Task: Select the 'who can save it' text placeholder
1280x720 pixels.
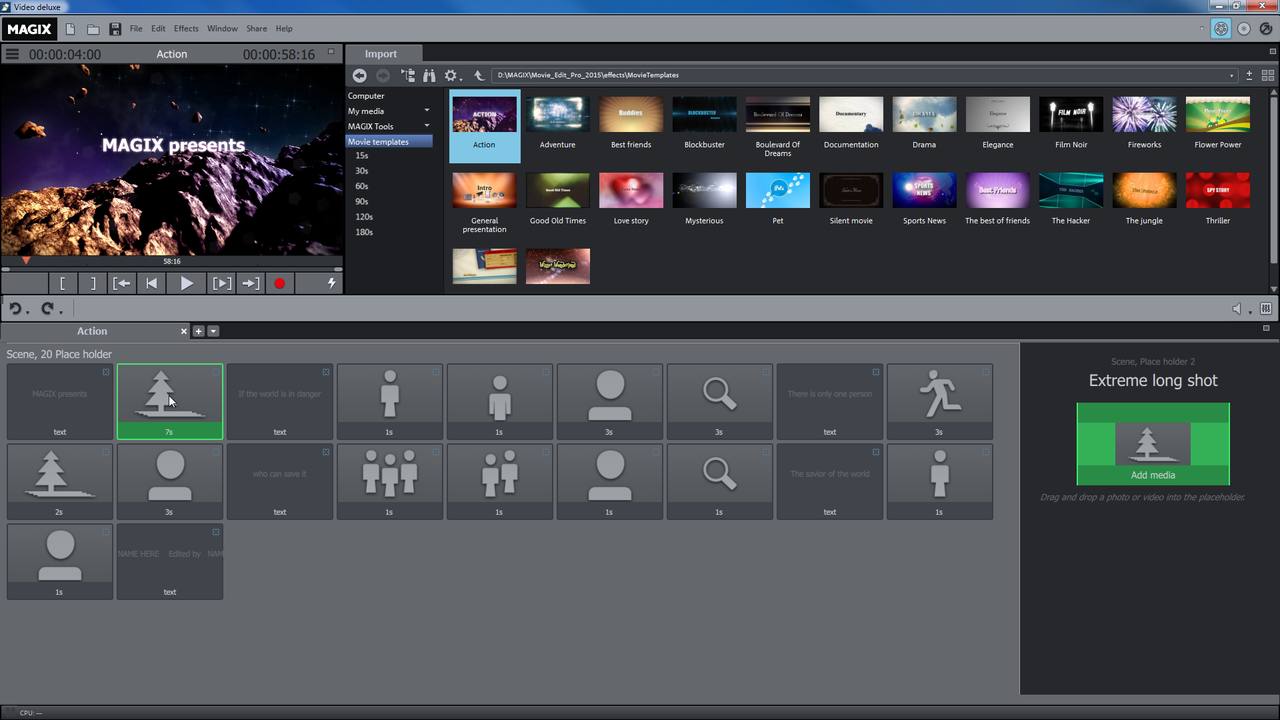Action: point(280,482)
